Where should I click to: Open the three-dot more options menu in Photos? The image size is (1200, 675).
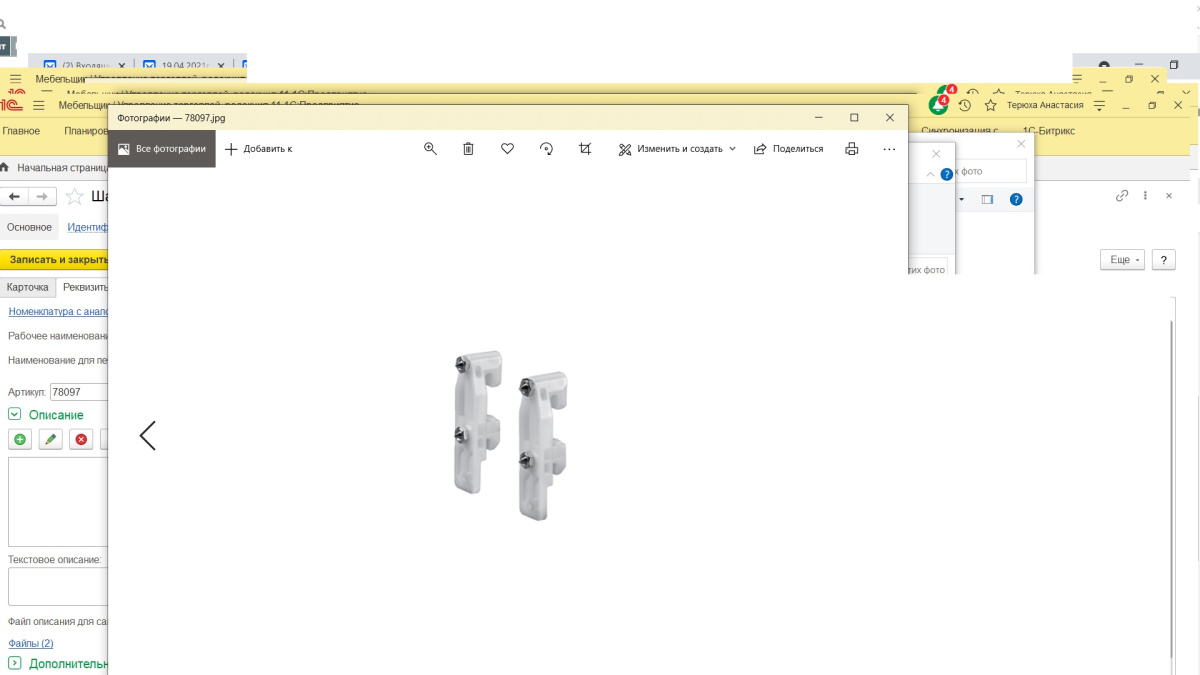coord(889,149)
